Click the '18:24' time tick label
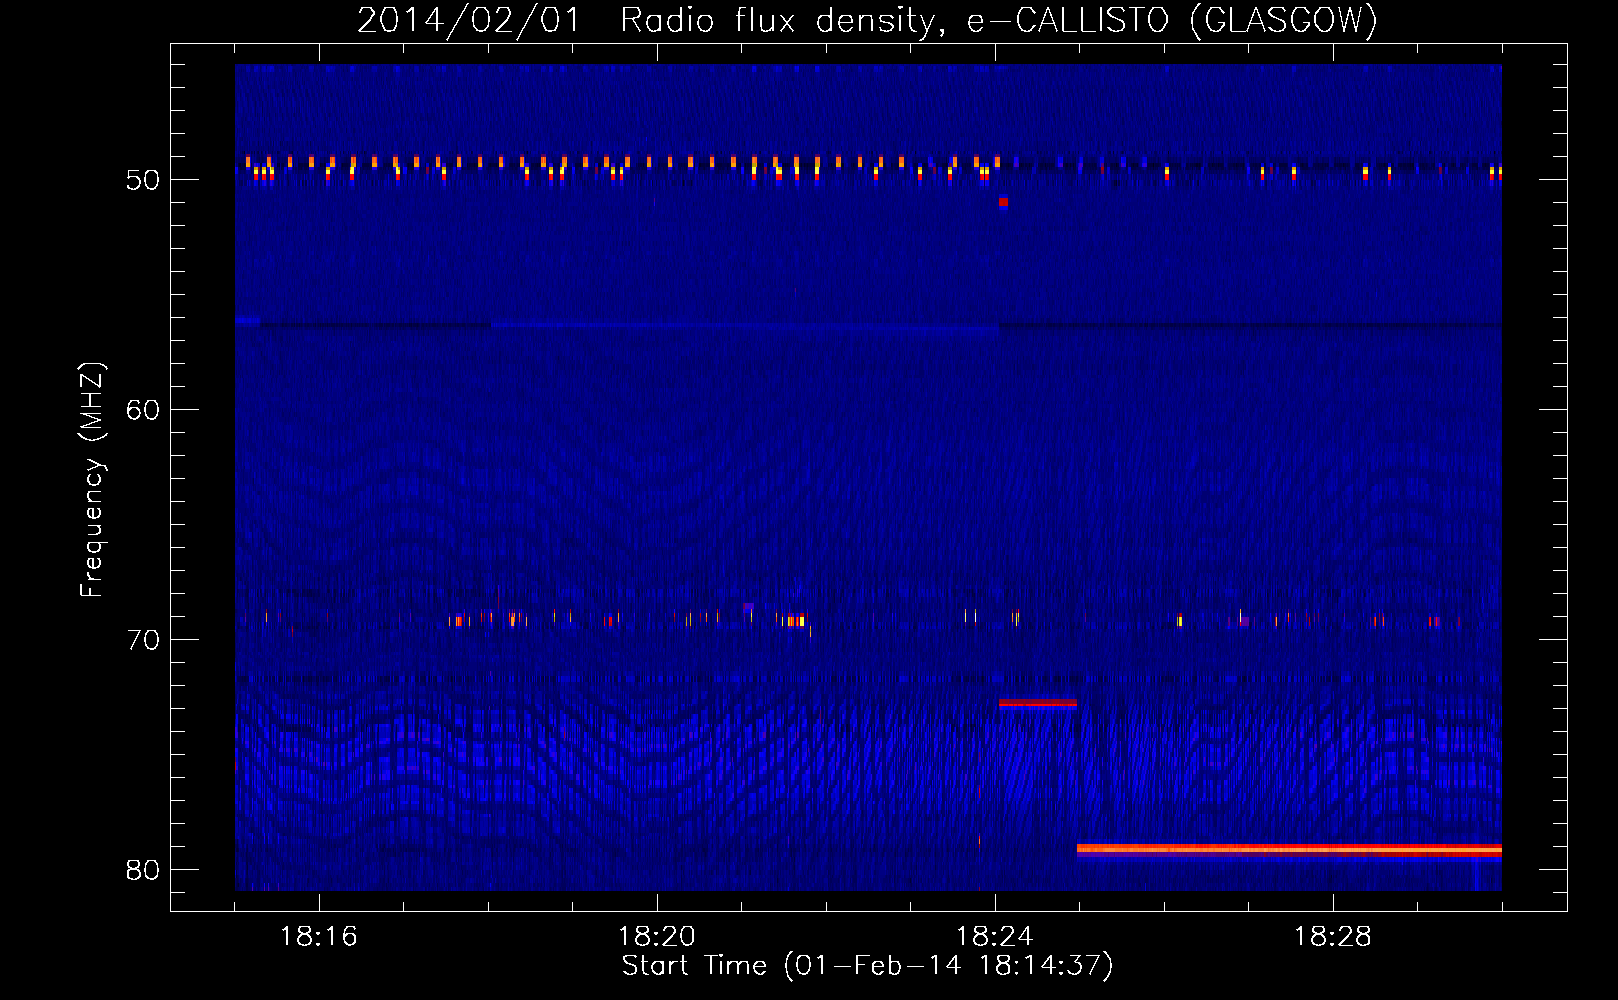1618x1000 pixels. (995, 937)
